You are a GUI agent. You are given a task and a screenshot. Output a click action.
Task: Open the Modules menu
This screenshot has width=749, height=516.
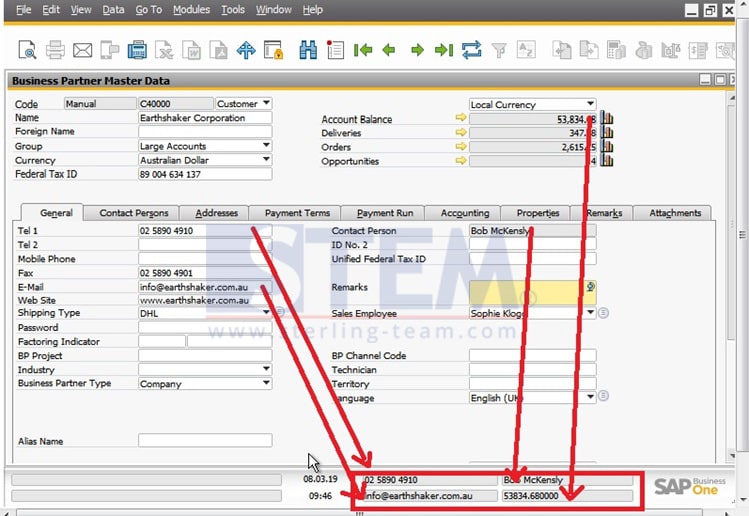(x=191, y=10)
